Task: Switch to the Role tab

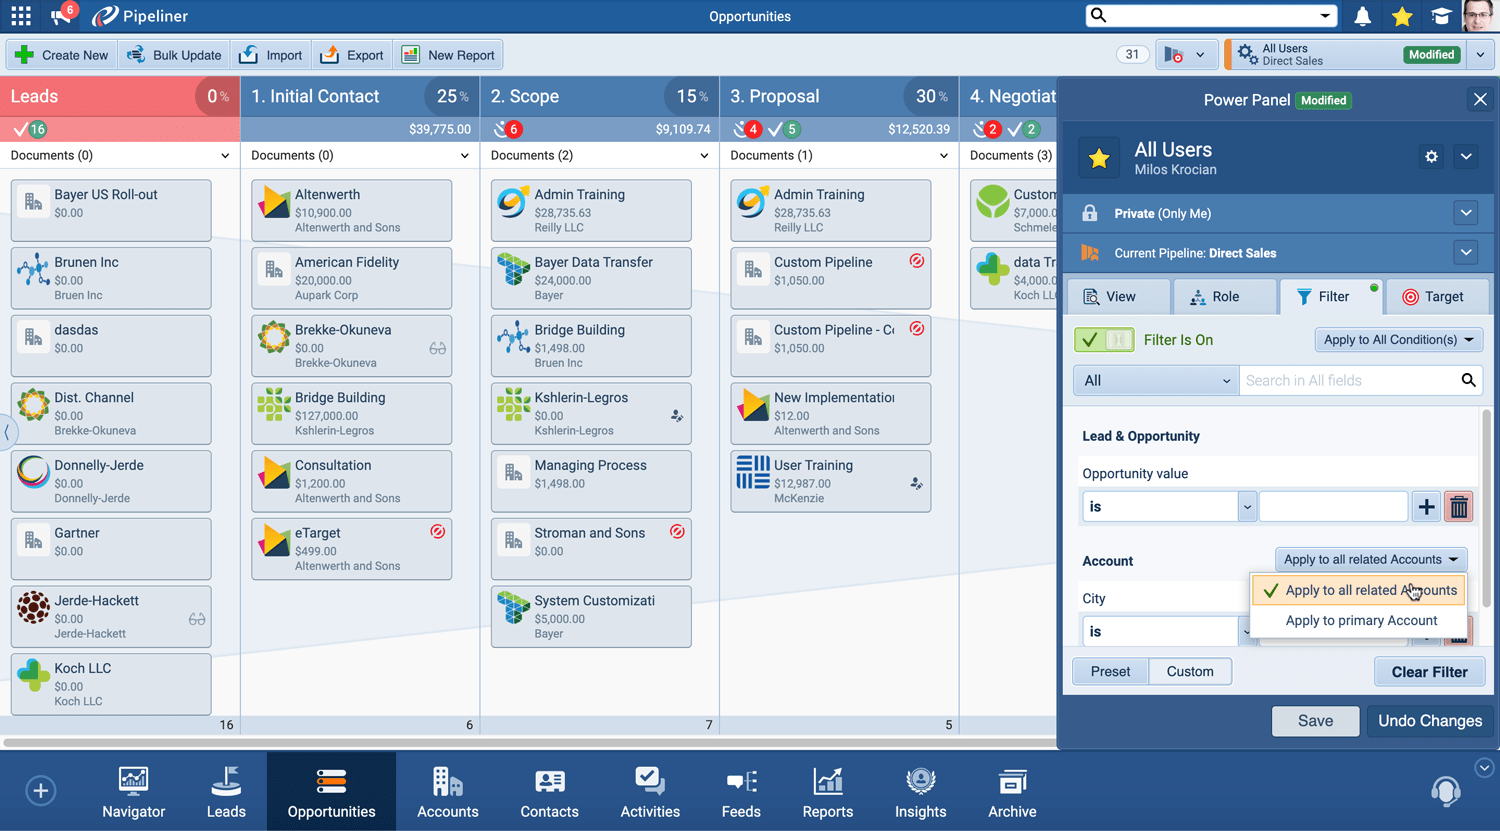Action: [x=1214, y=297]
